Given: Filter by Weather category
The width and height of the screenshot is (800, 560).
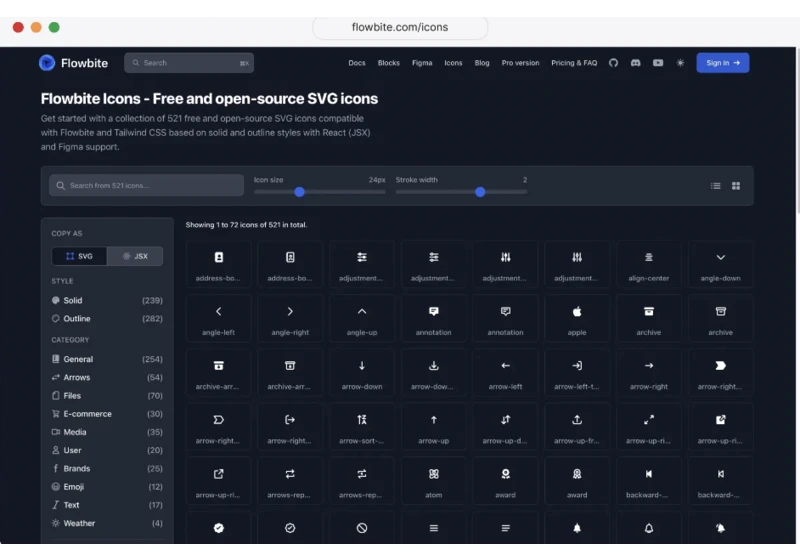Looking at the screenshot, I should tap(107, 523).
